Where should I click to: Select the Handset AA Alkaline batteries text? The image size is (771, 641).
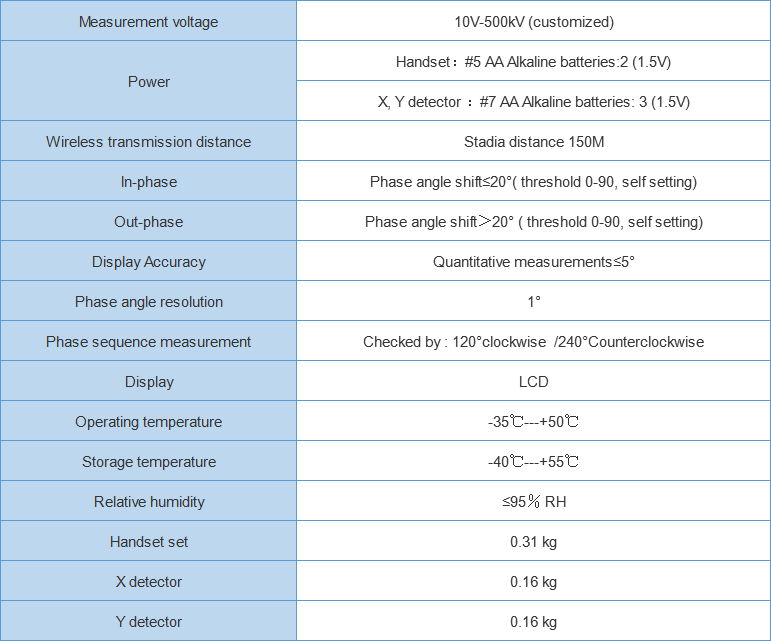[x=533, y=62]
